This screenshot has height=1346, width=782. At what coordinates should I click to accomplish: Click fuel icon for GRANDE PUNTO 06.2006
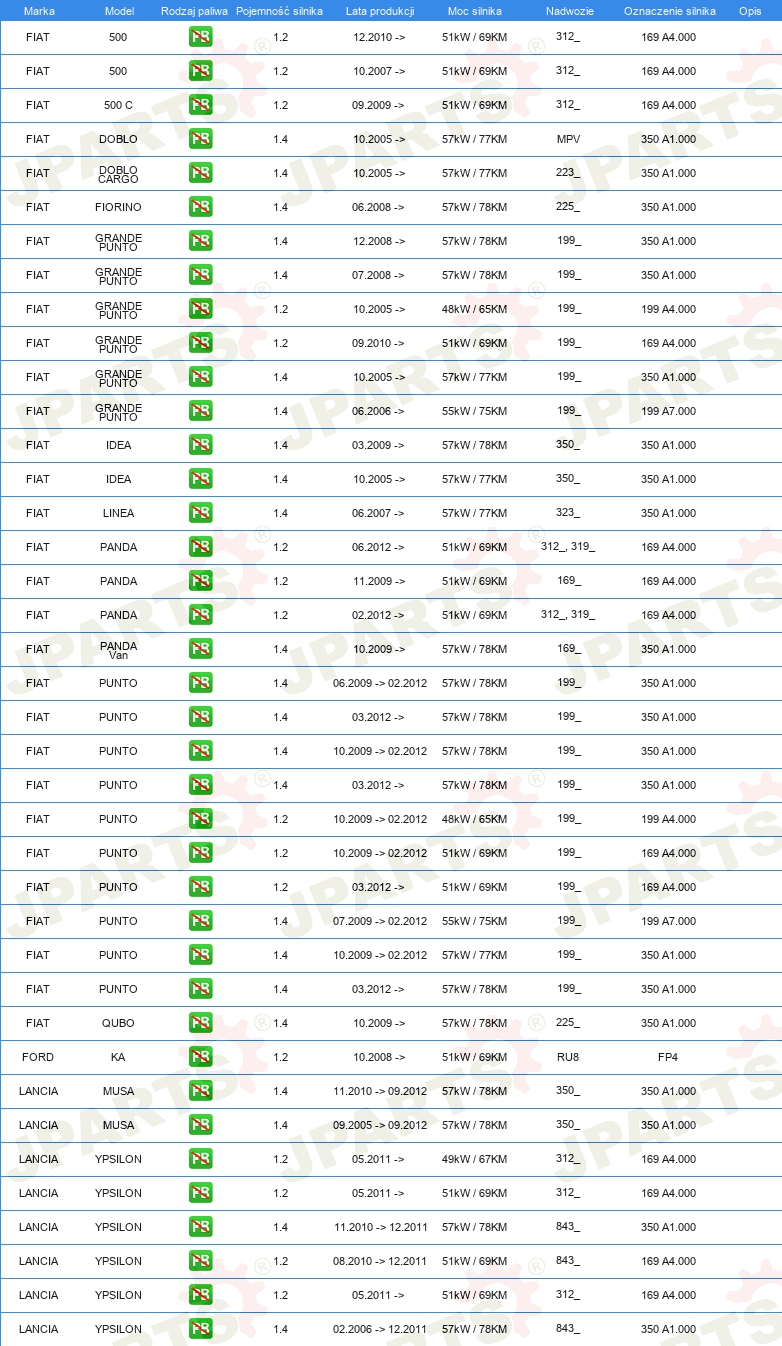click(200, 411)
